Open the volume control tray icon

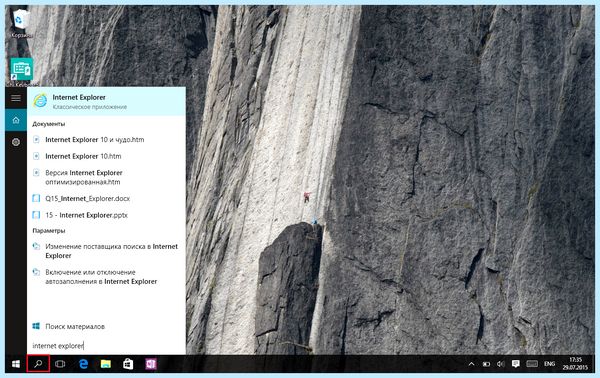coord(501,364)
